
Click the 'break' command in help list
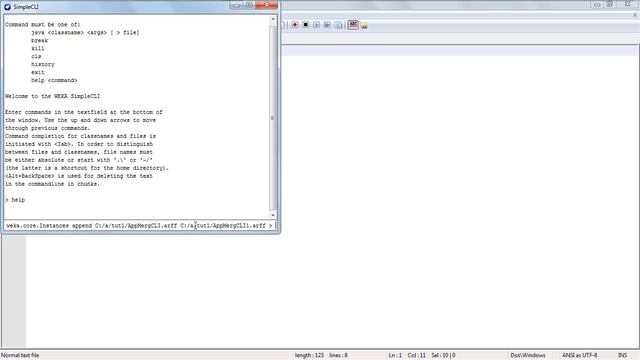(x=39, y=40)
